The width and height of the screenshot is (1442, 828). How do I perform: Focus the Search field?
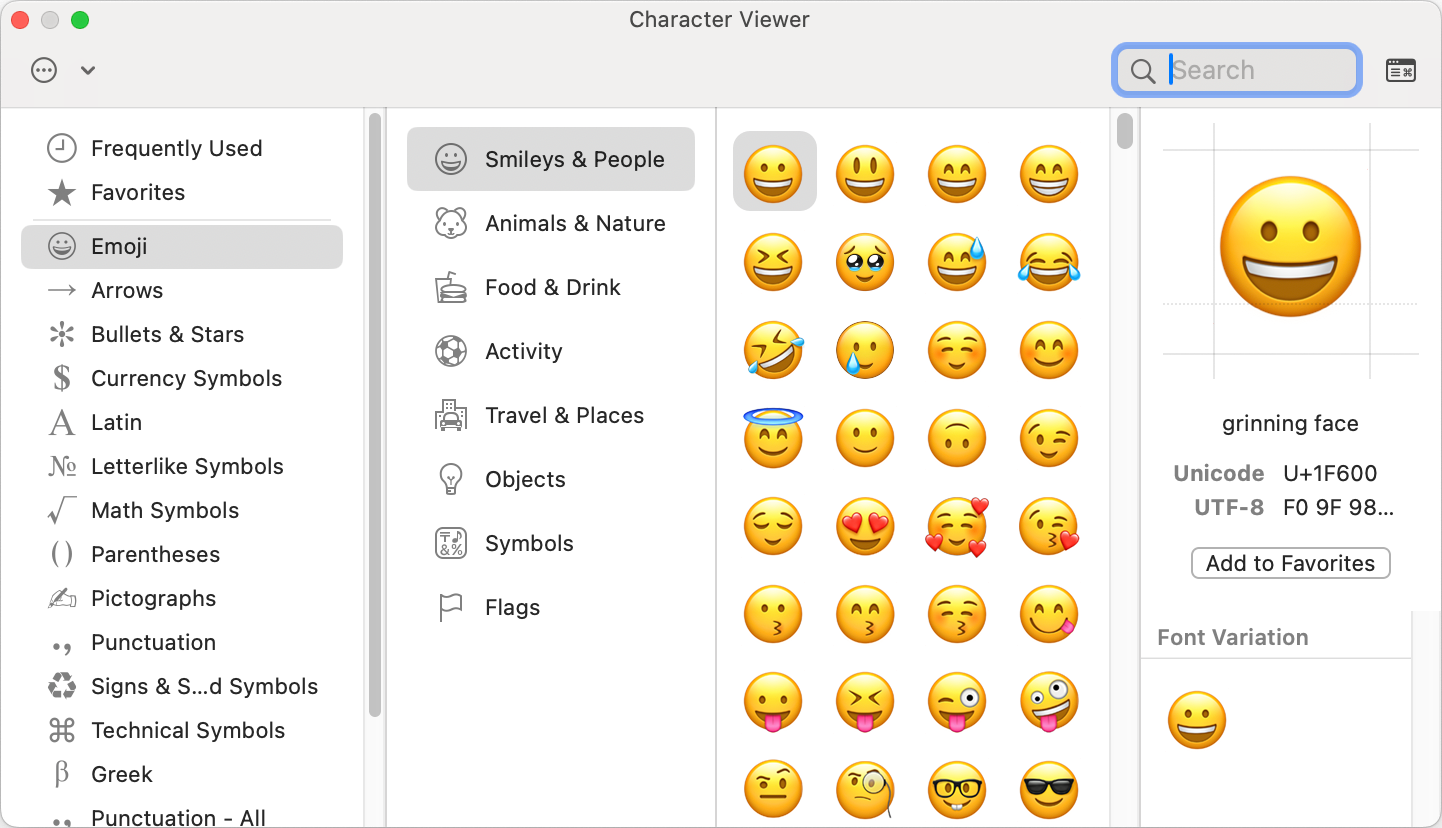tap(1238, 70)
